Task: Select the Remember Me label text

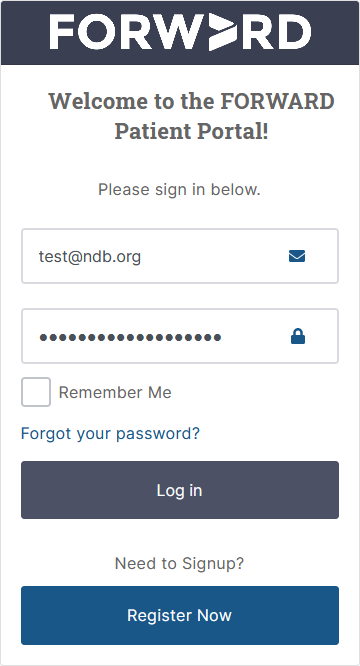Action: tap(115, 392)
